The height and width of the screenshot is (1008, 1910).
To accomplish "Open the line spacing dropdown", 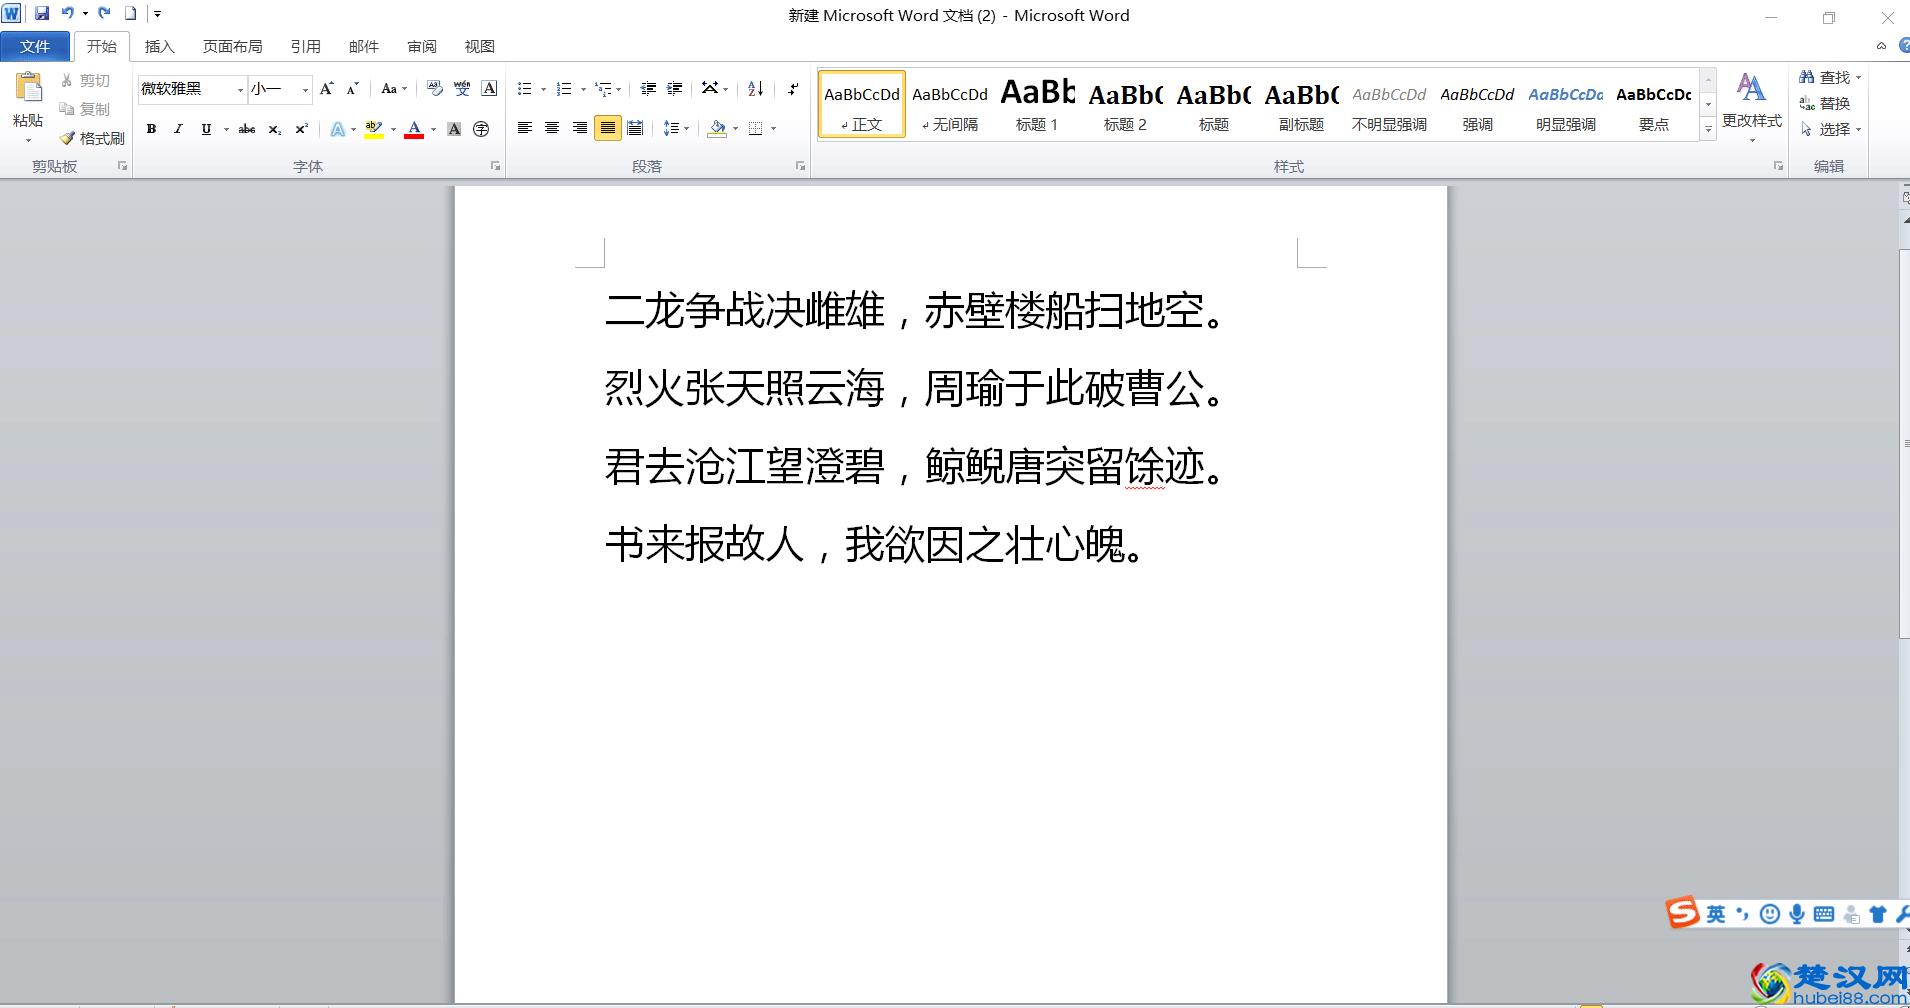I will coord(676,128).
